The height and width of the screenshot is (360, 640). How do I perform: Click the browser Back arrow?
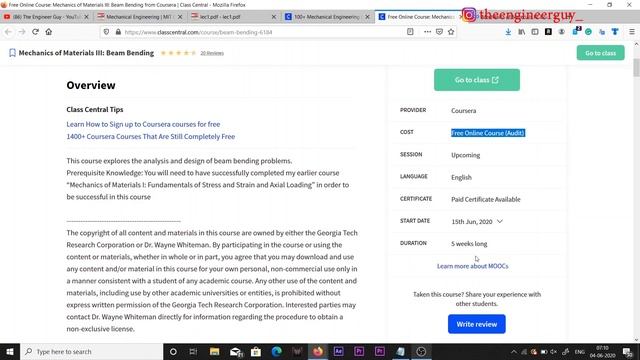(8, 32)
